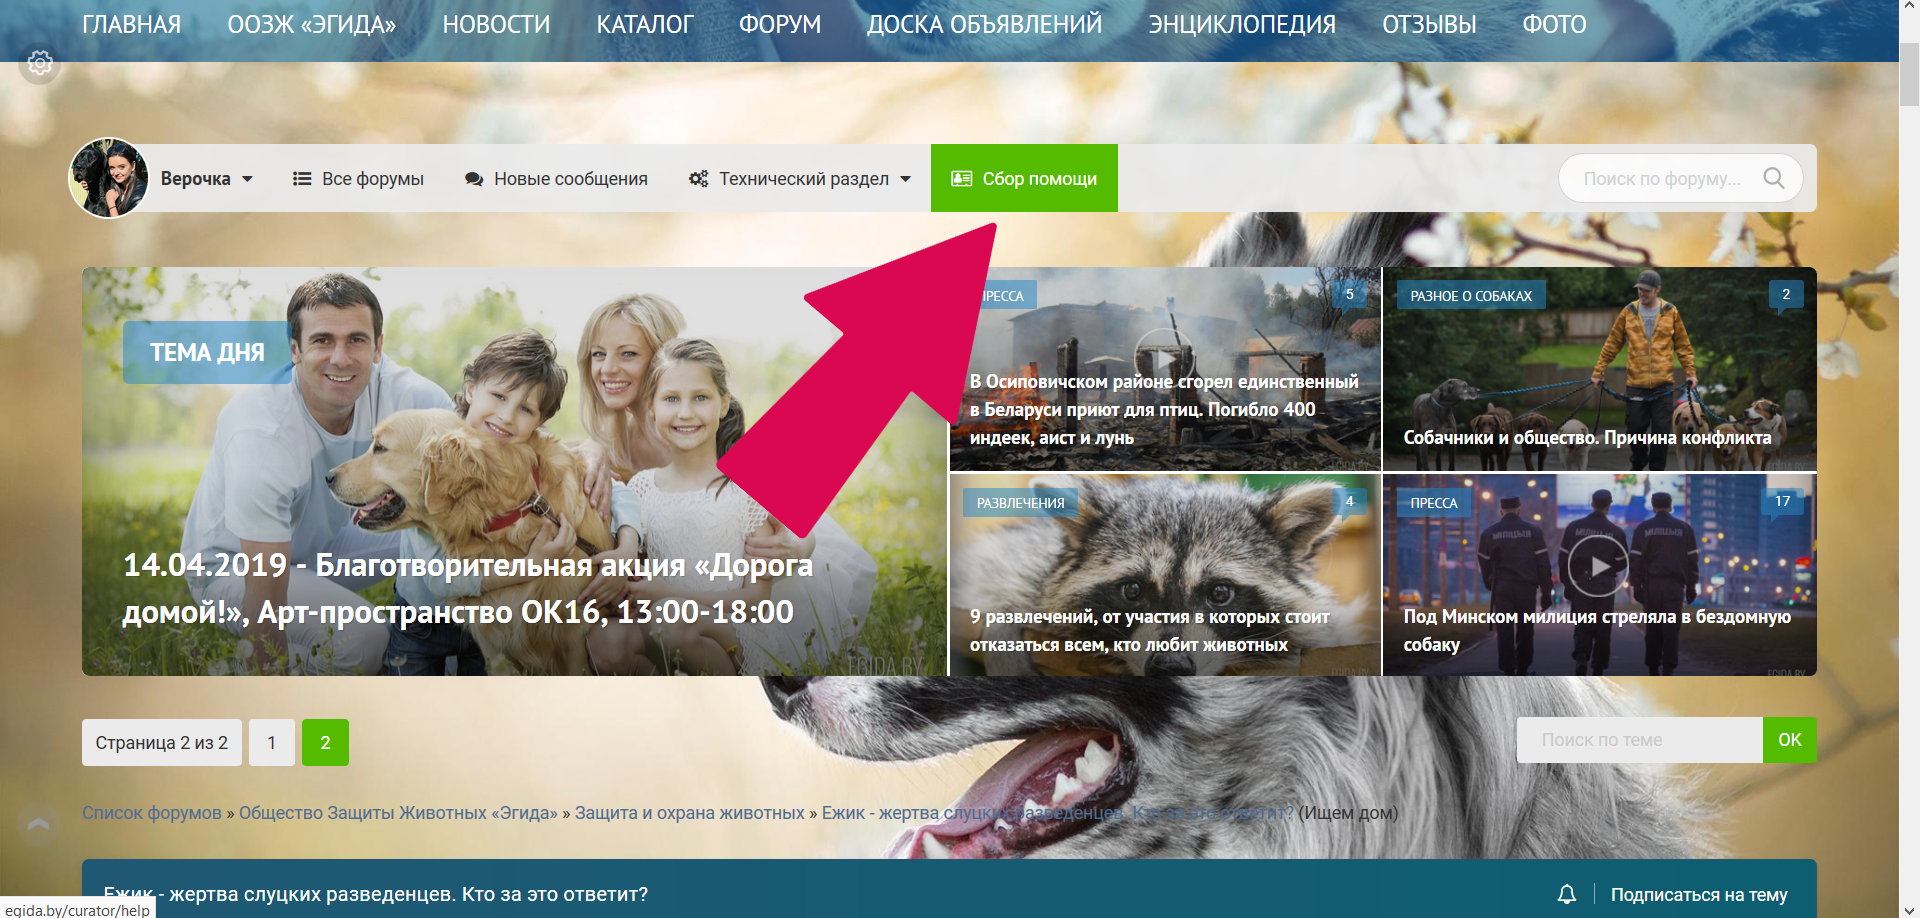Open the ТЕМА ДНЯ charity event article

[468, 588]
